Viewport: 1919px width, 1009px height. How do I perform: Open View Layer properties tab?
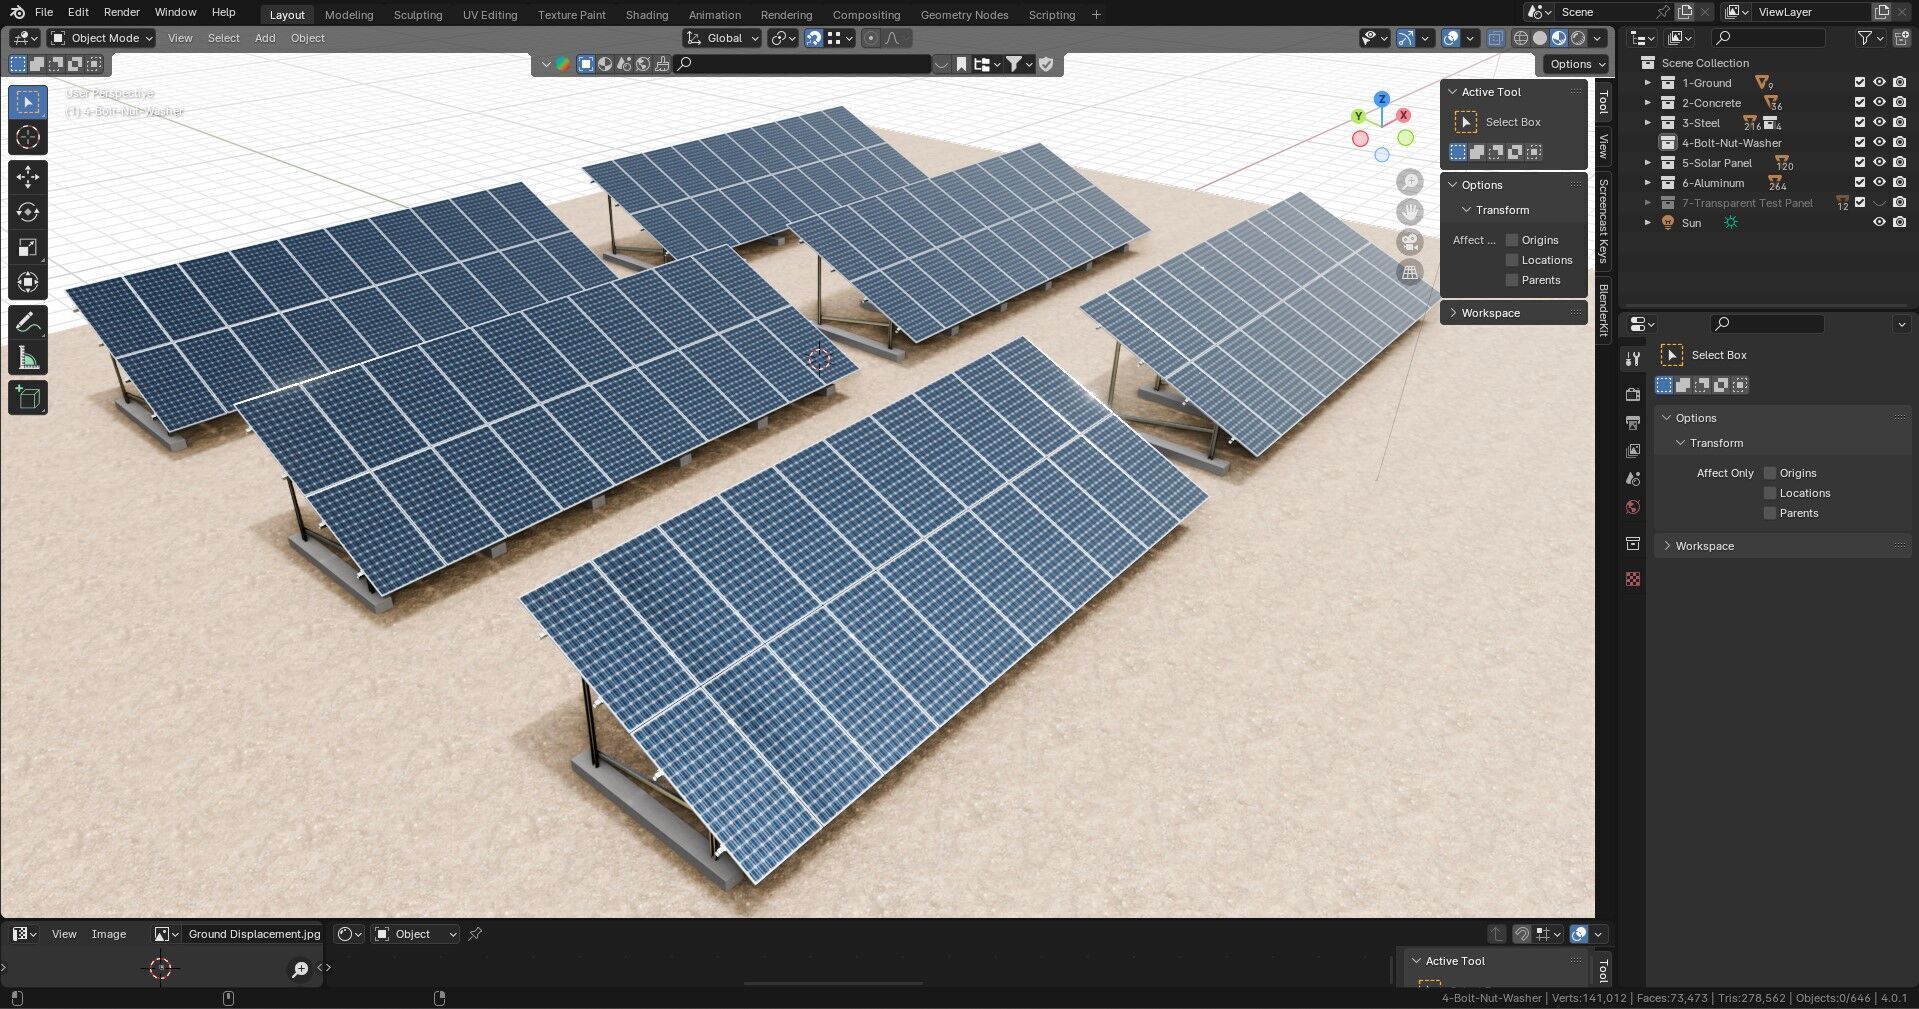click(x=1633, y=451)
